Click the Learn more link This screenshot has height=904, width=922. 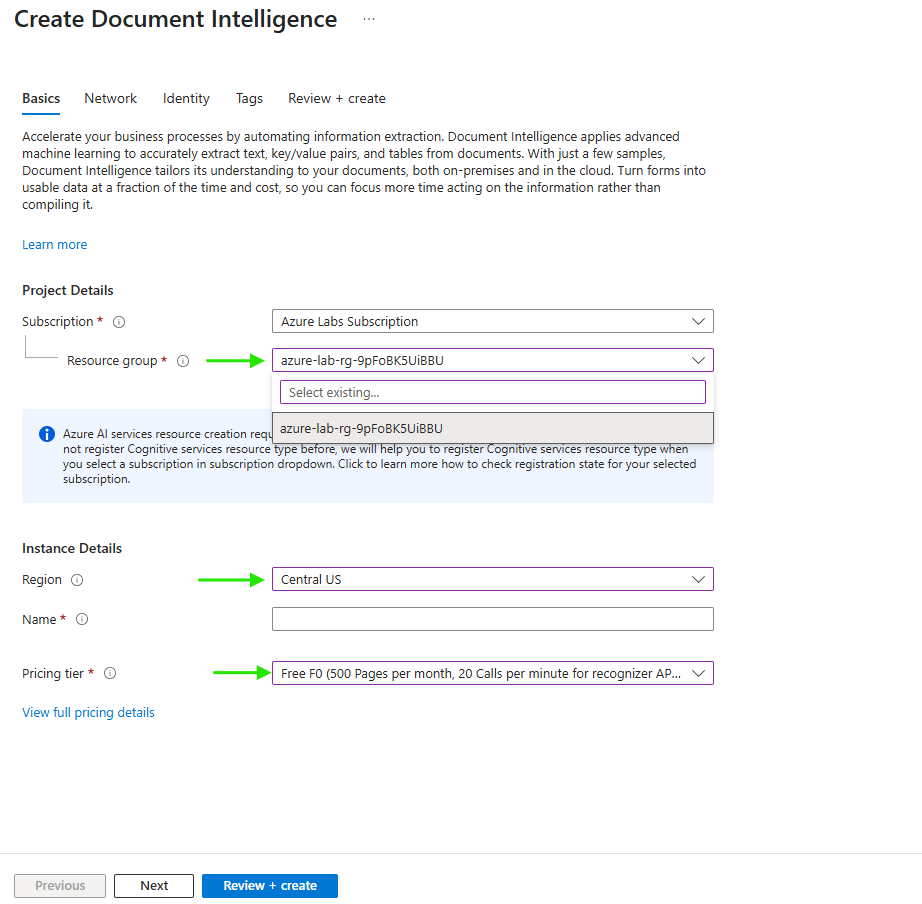[x=54, y=244]
